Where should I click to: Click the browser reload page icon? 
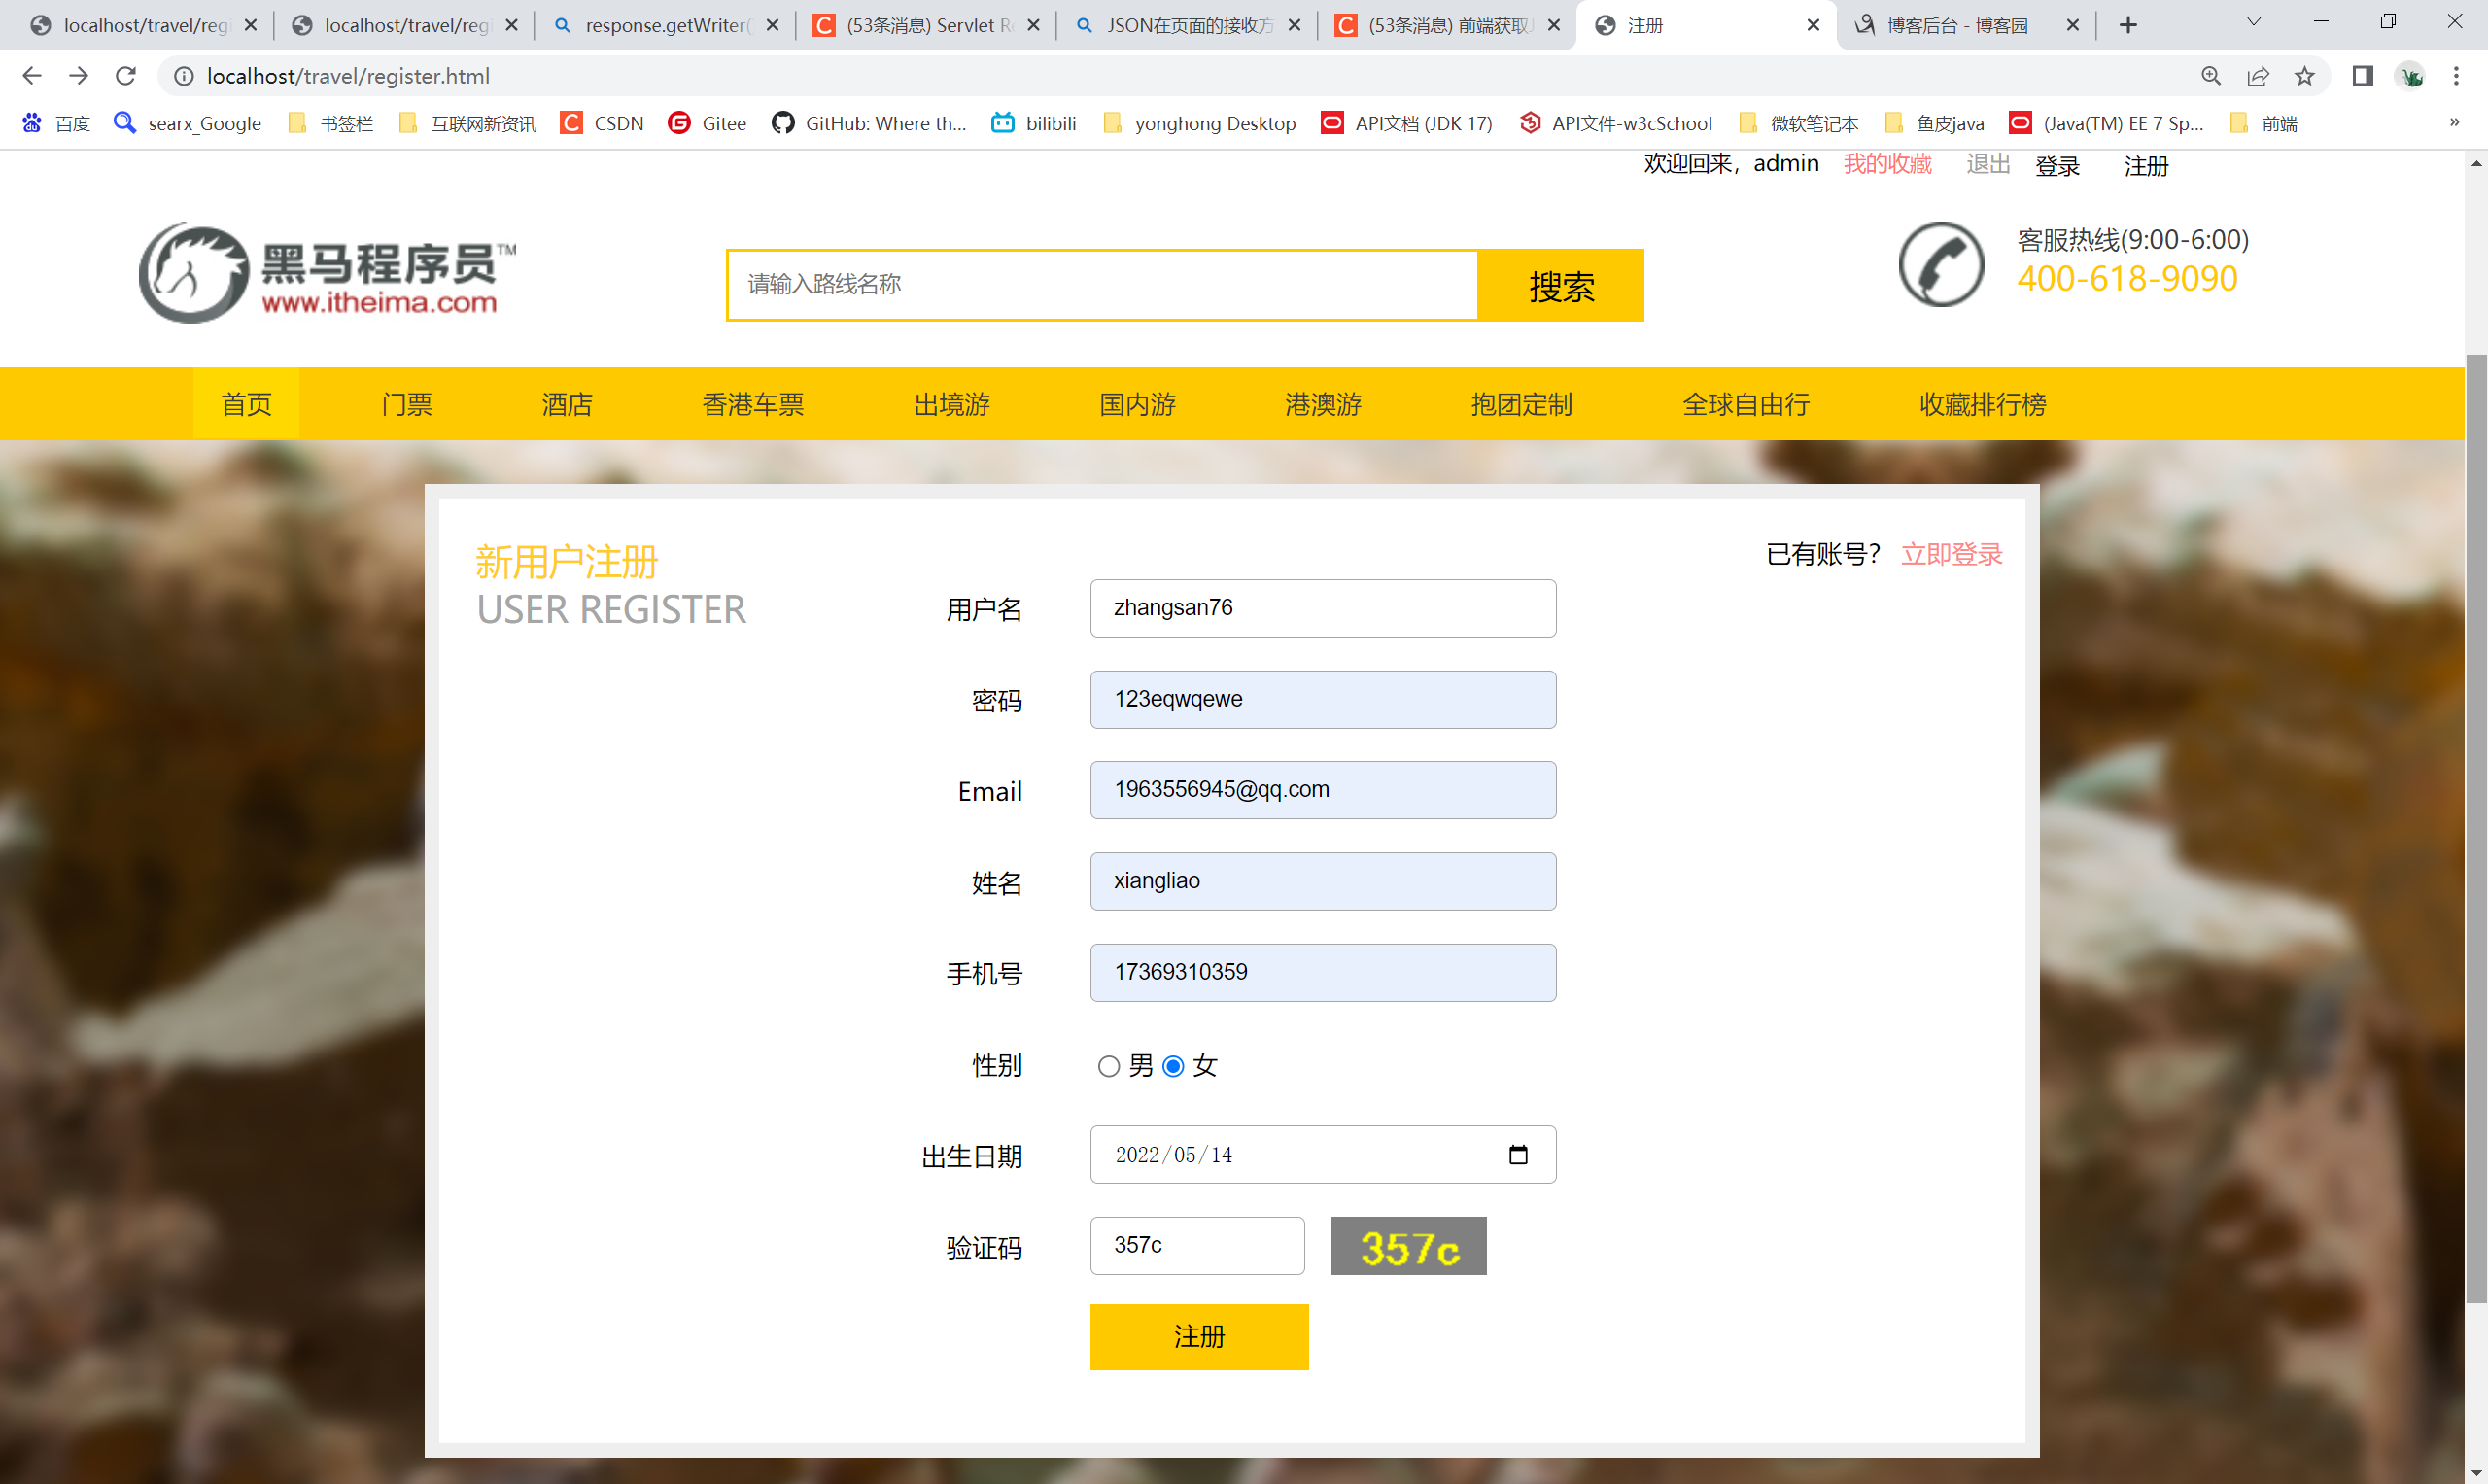coord(125,76)
